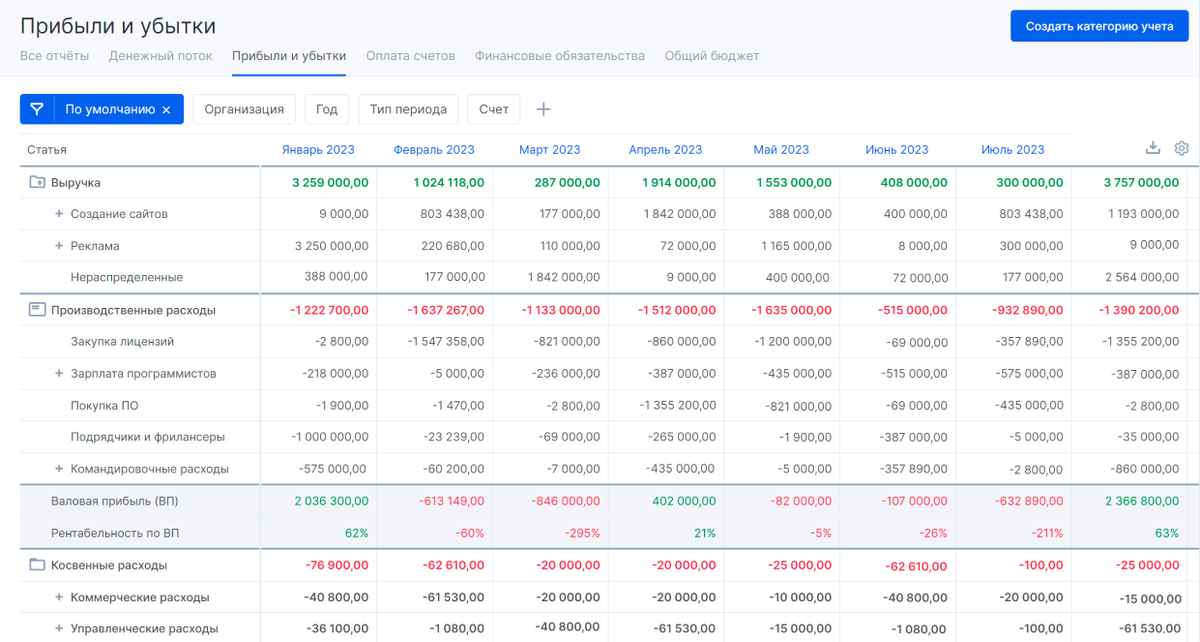Viewport: 1200px width, 642px height.
Task: Open table settings gear icon
Action: [1182, 148]
